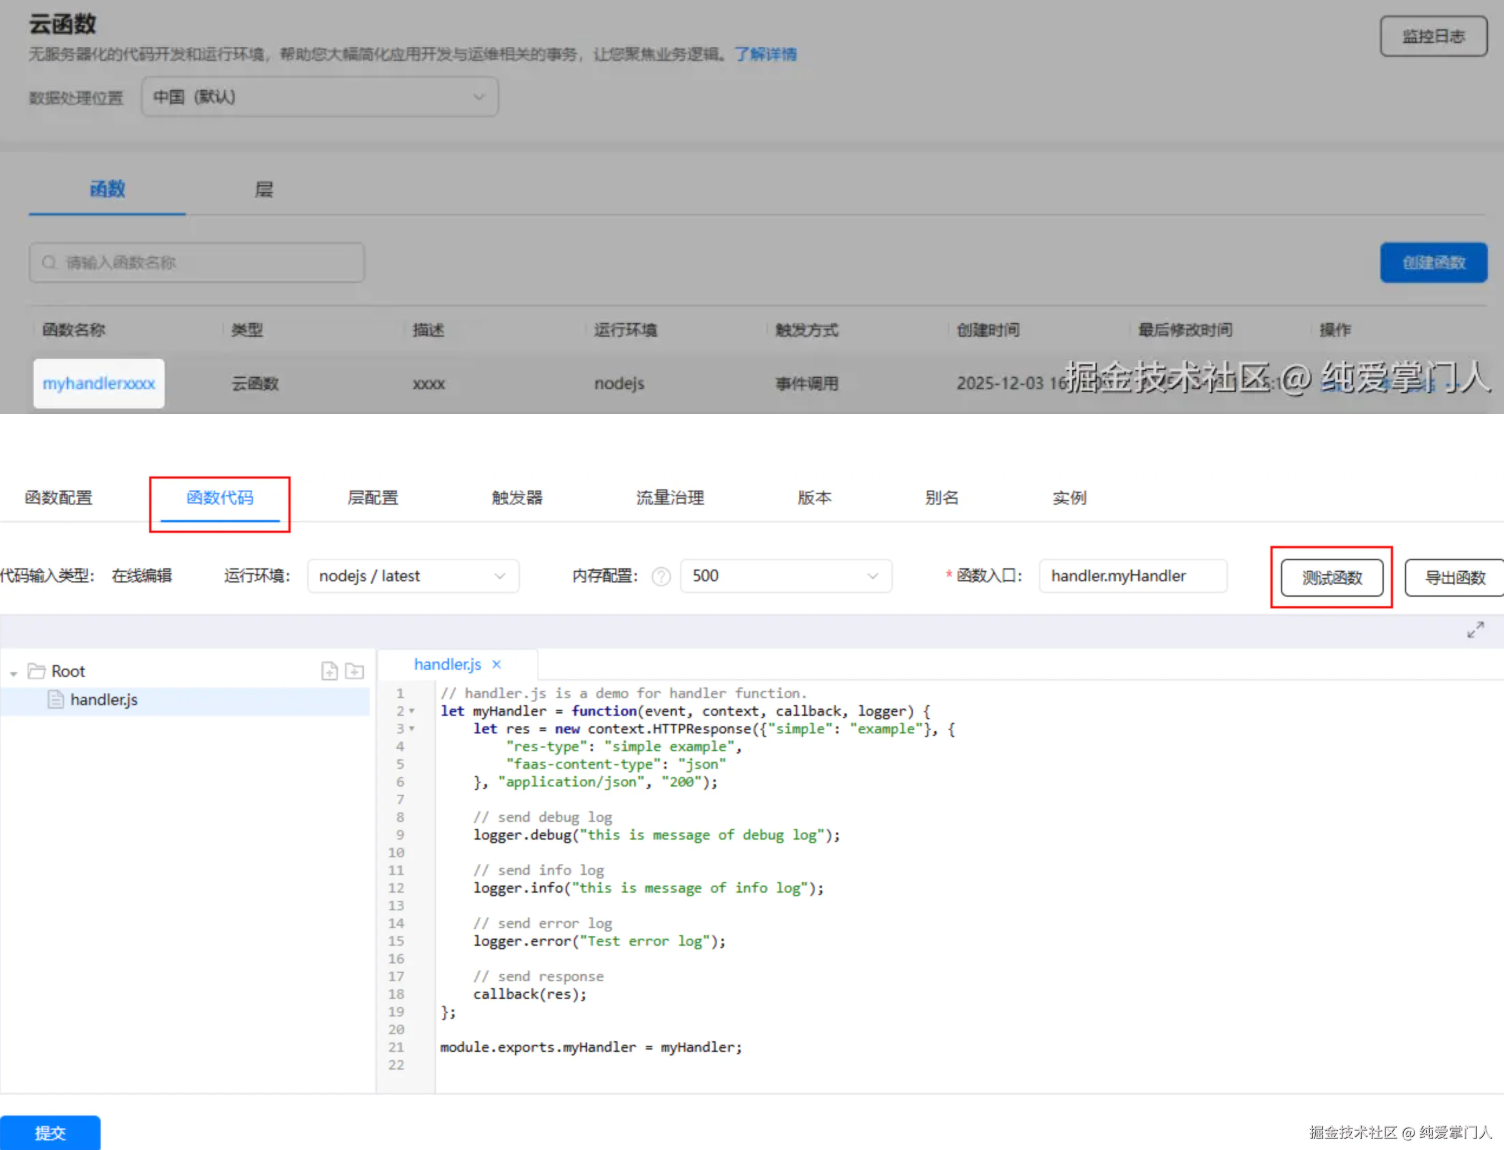This screenshot has height=1150, width=1504.
Task: Fold code block at line 3
Action: [x=412, y=729]
